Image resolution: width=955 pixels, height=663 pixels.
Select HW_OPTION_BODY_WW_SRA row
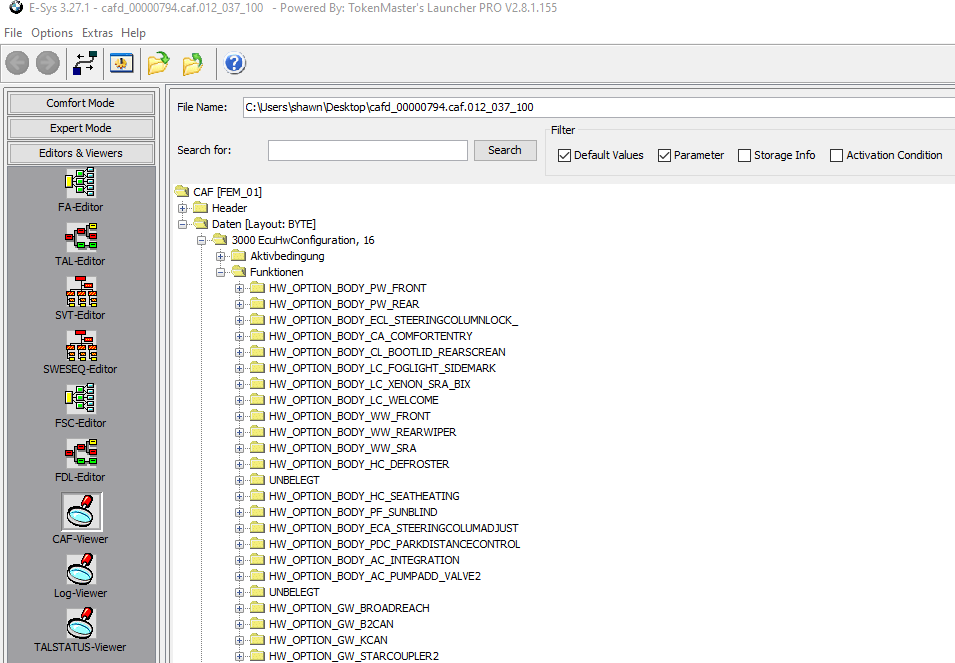point(343,448)
